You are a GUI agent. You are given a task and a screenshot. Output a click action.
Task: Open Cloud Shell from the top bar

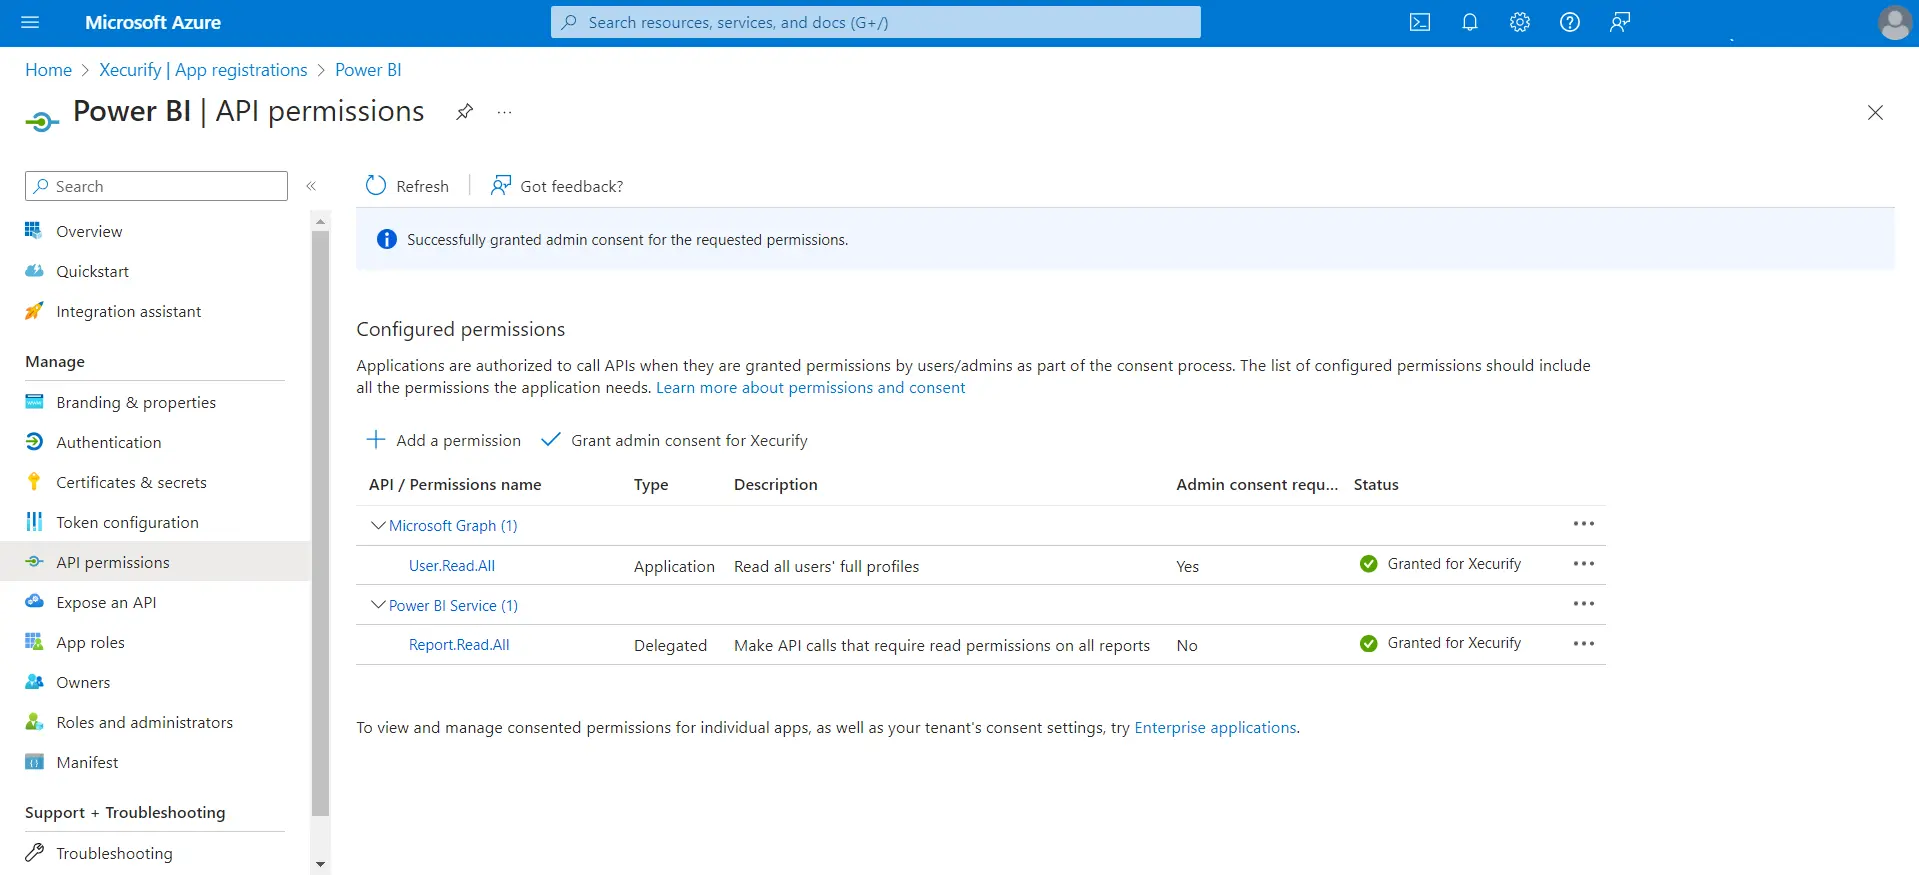[x=1420, y=22]
